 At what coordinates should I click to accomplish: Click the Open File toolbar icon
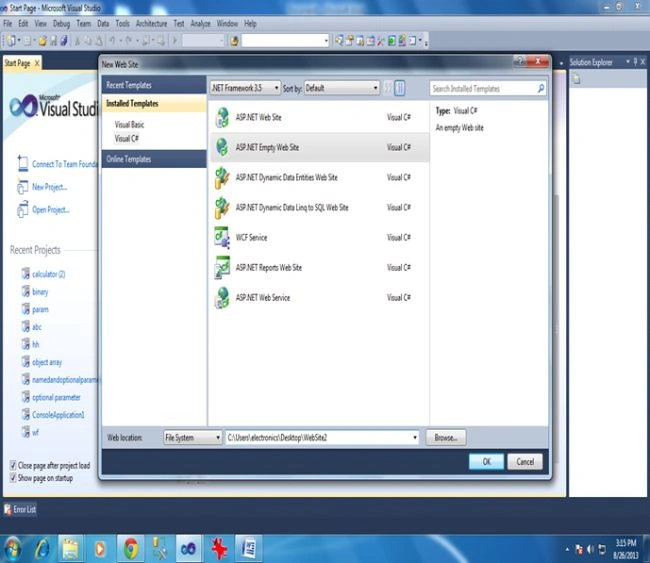click(43, 41)
